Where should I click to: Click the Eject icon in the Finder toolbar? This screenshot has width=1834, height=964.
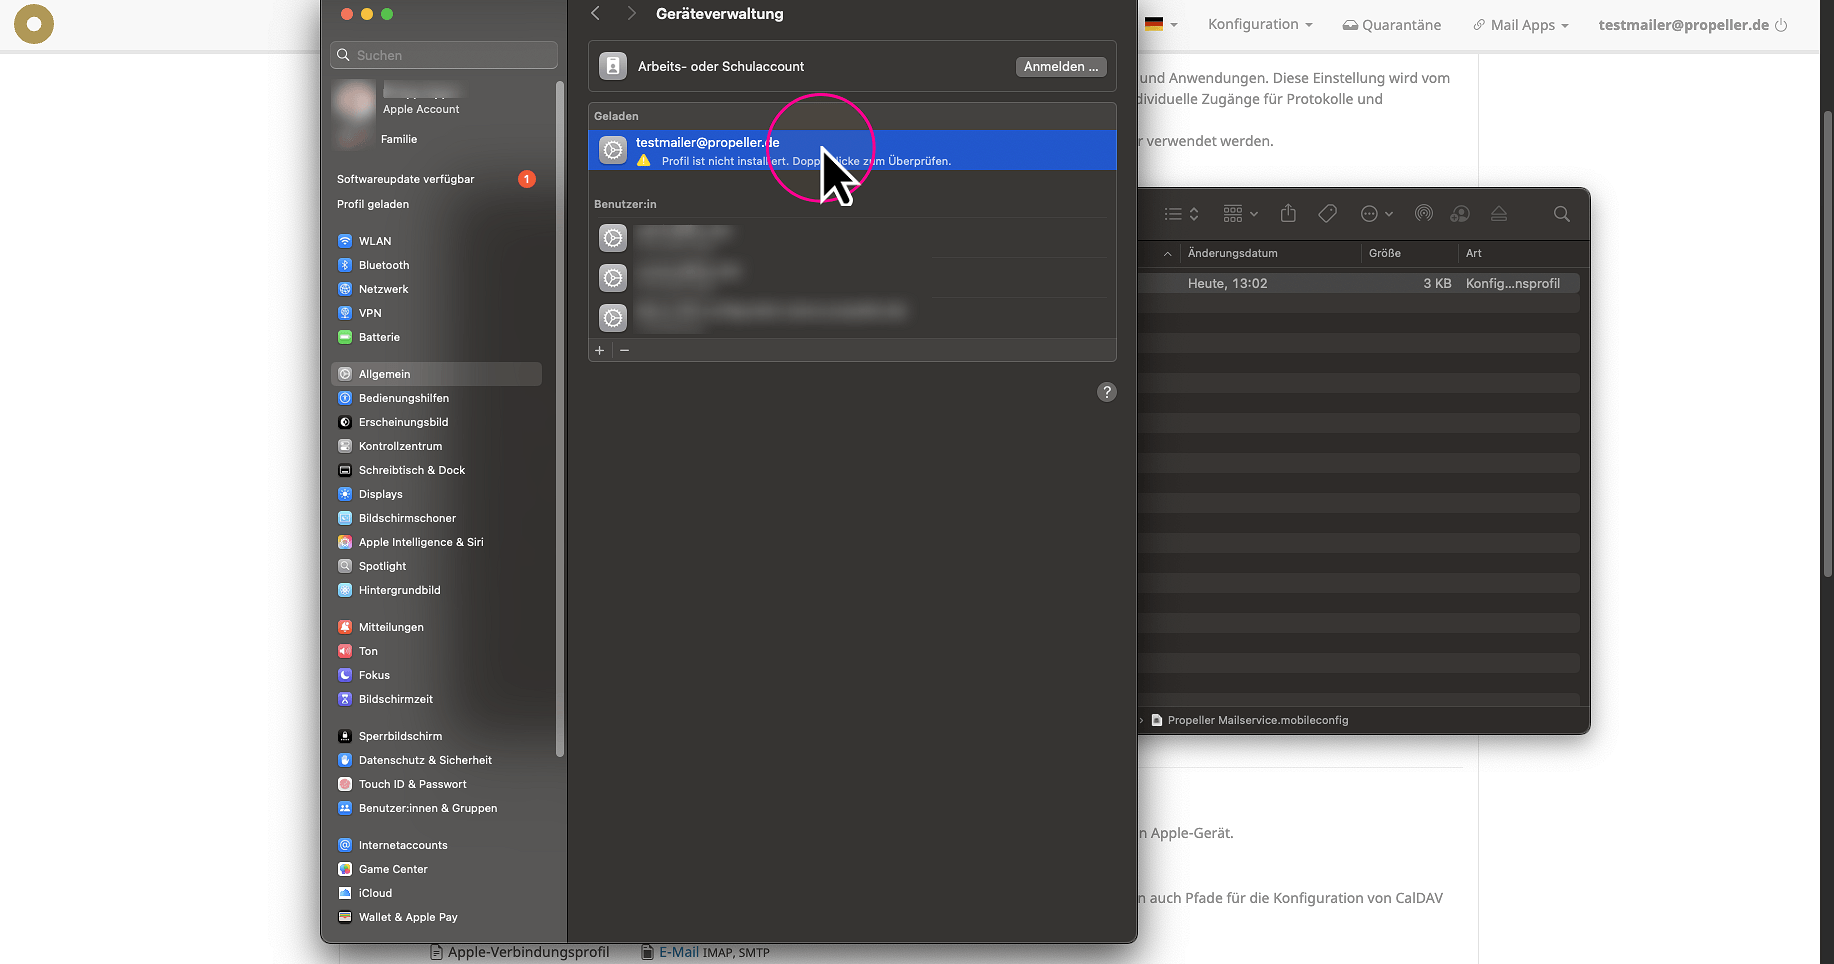pos(1499,213)
